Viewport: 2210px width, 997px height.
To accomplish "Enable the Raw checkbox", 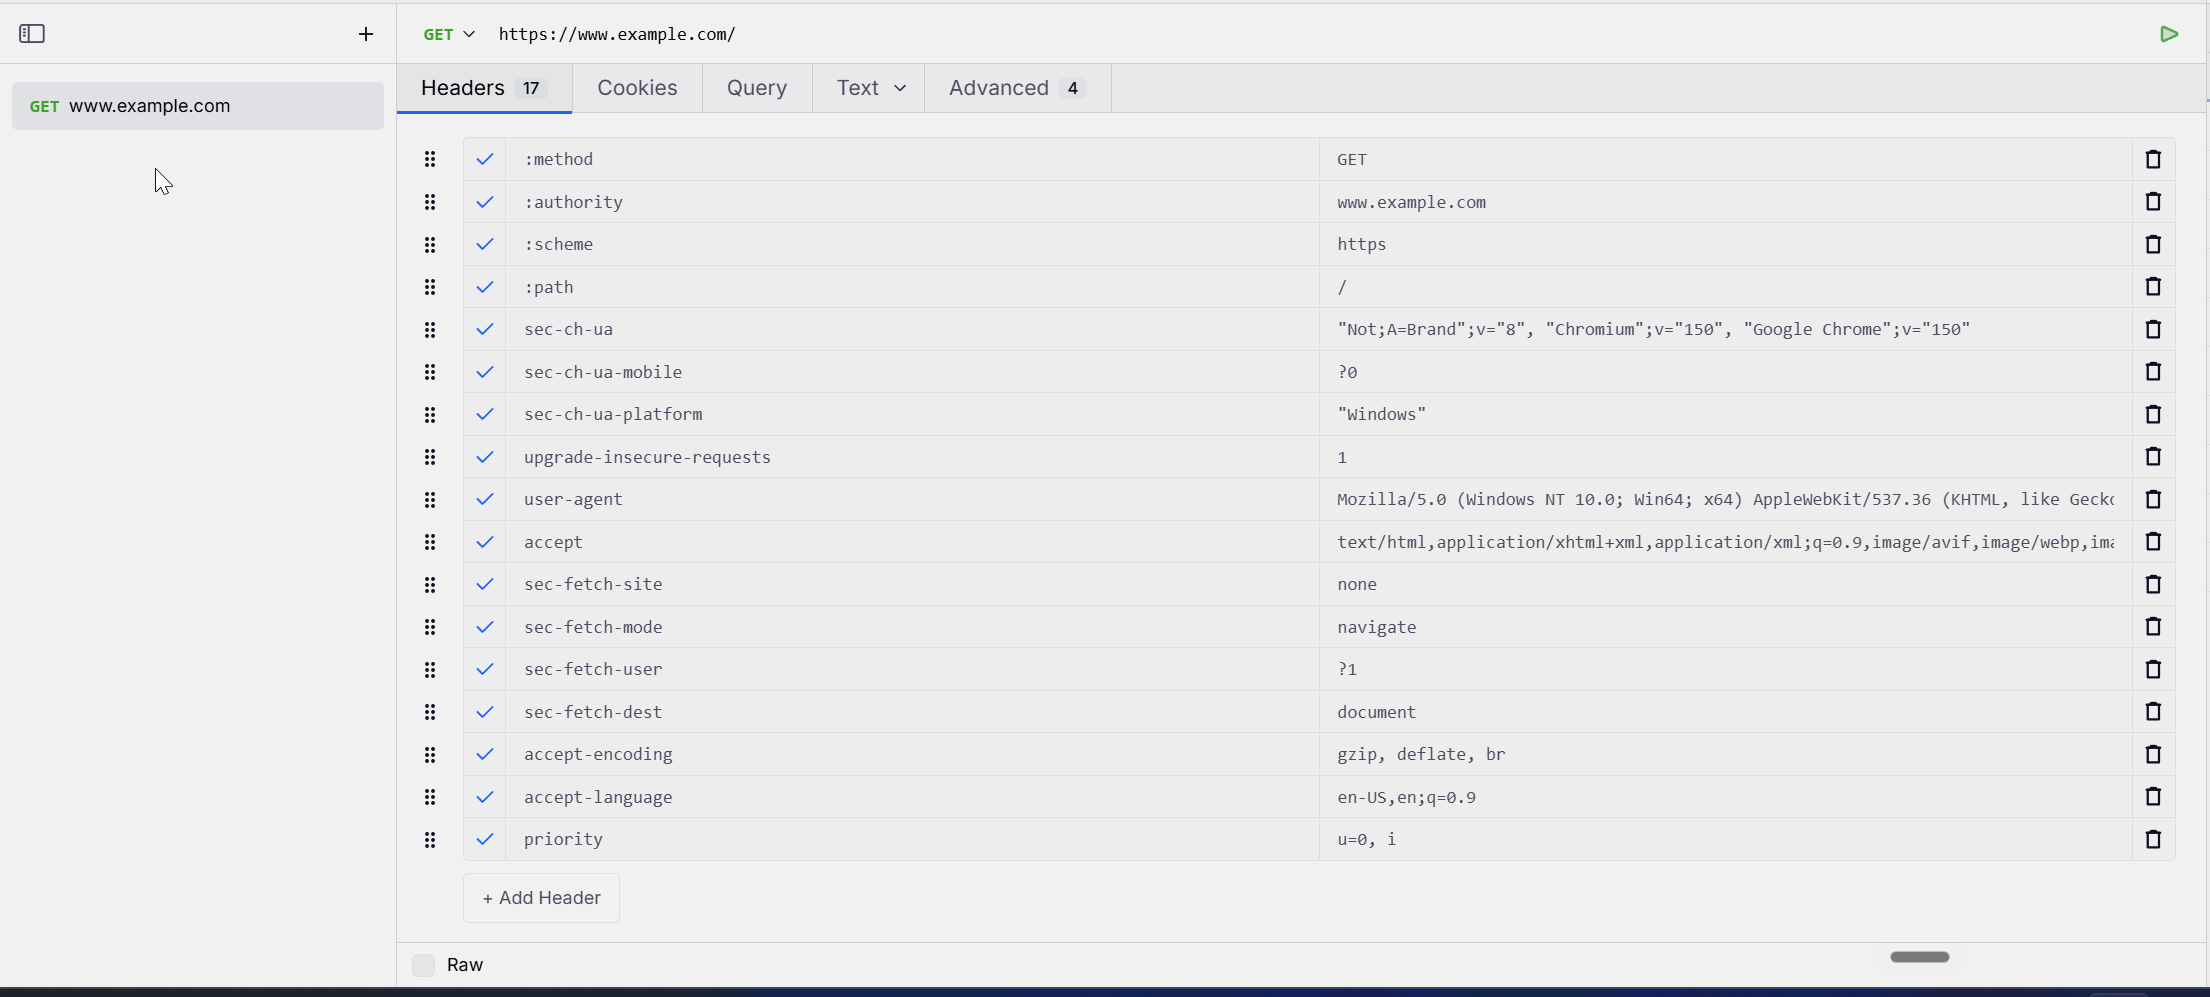I will point(424,965).
